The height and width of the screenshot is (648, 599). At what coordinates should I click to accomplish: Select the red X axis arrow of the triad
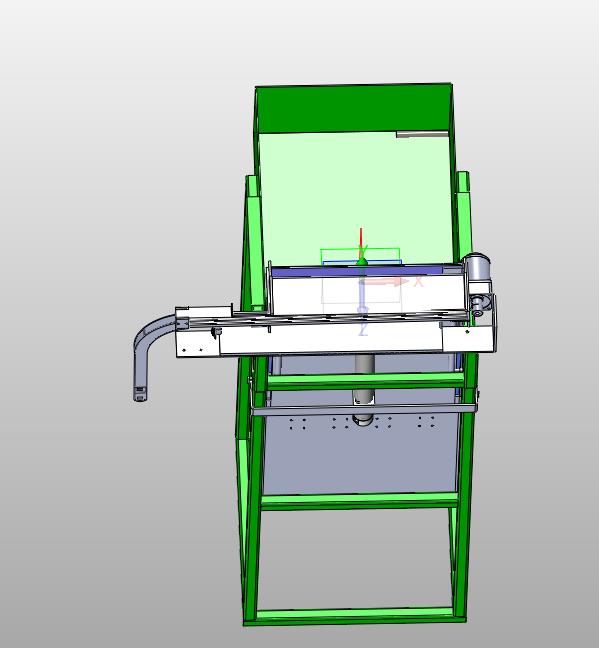(384, 282)
